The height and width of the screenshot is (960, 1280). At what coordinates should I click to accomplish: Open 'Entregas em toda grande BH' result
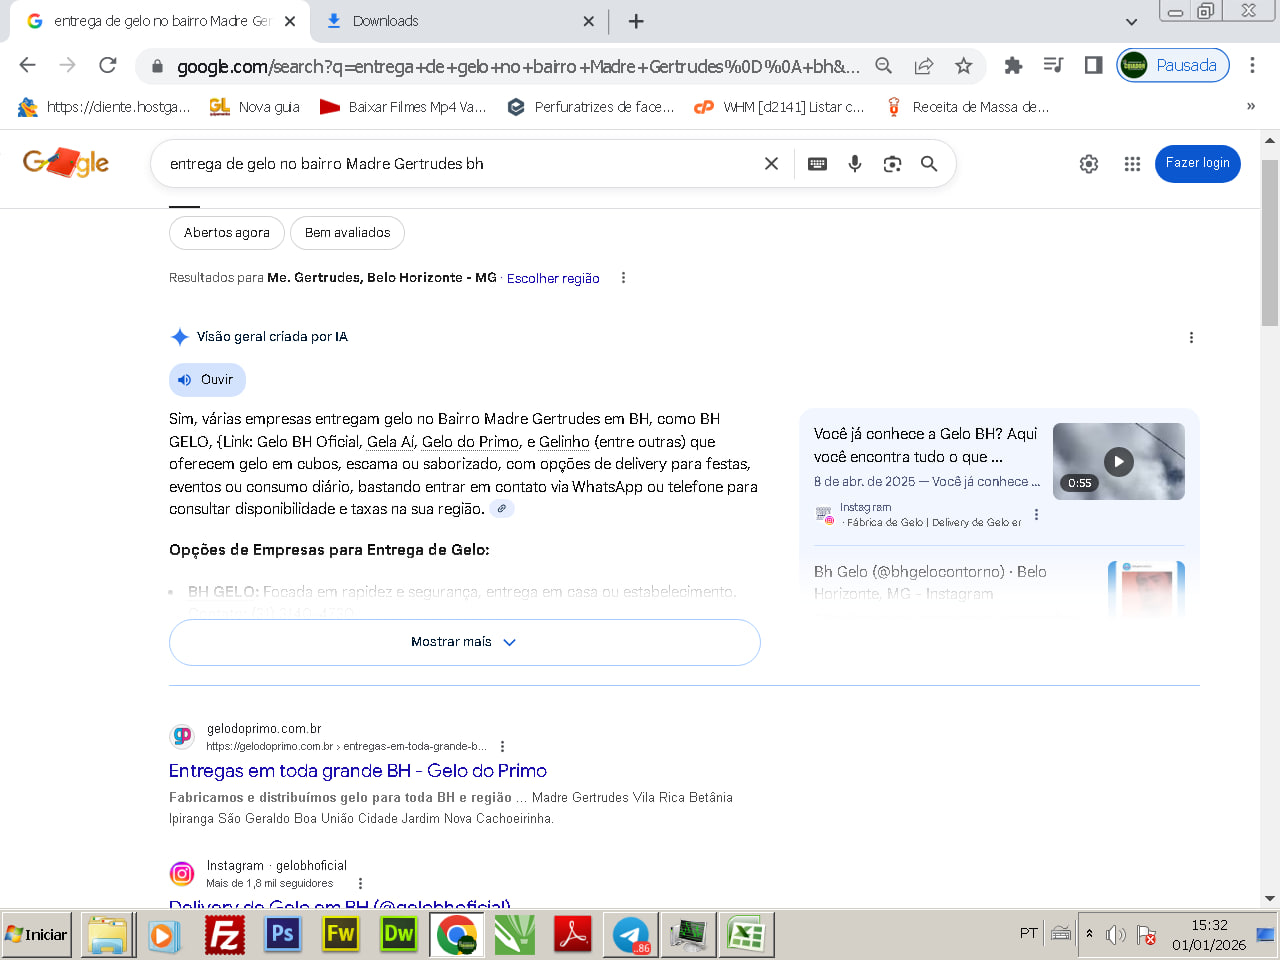pyautogui.click(x=357, y=771)
